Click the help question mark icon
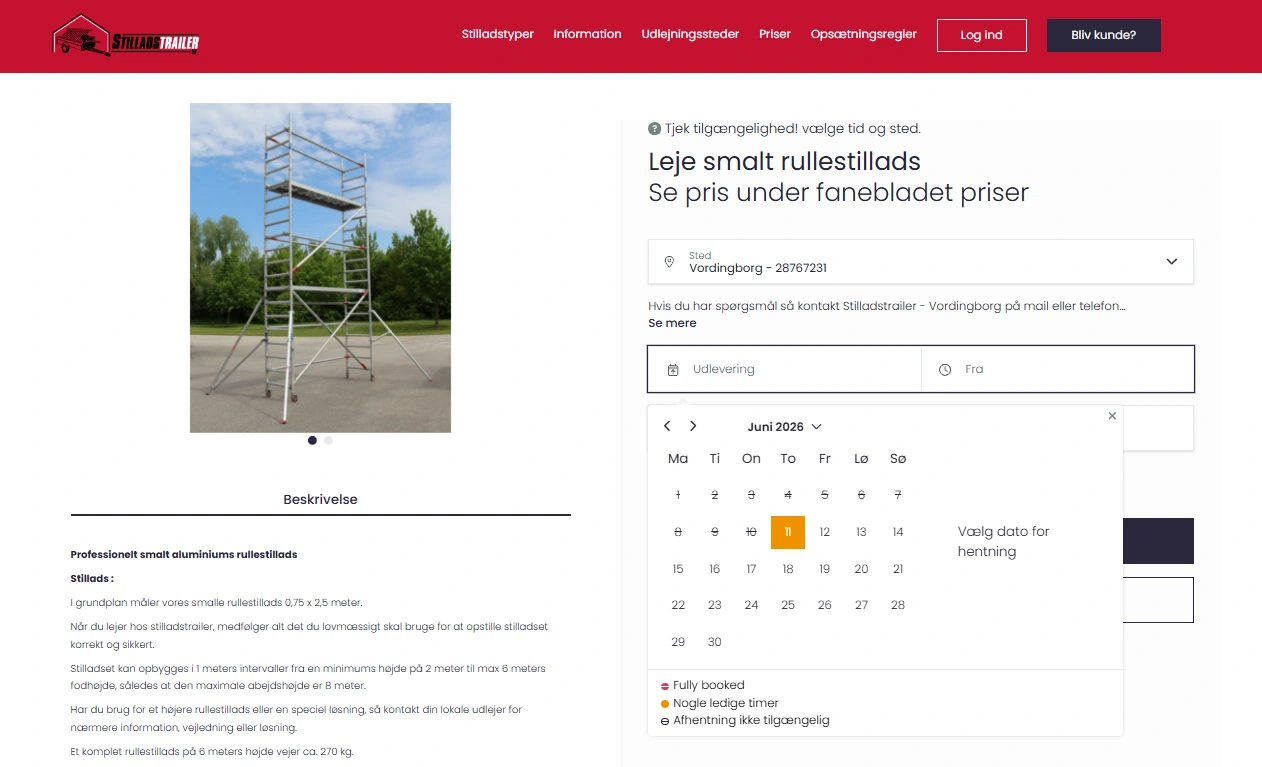Viewport: 1262px width, 767px height. point(654,129)
